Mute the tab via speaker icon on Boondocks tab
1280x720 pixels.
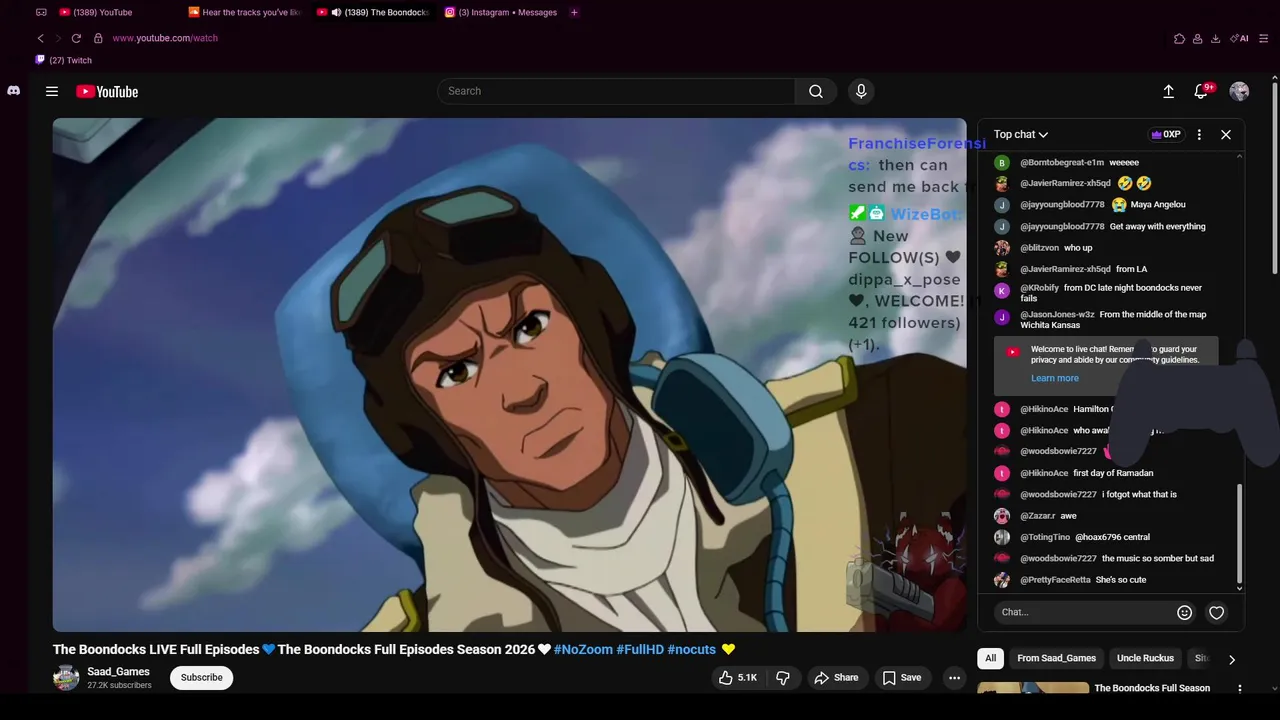336,12
